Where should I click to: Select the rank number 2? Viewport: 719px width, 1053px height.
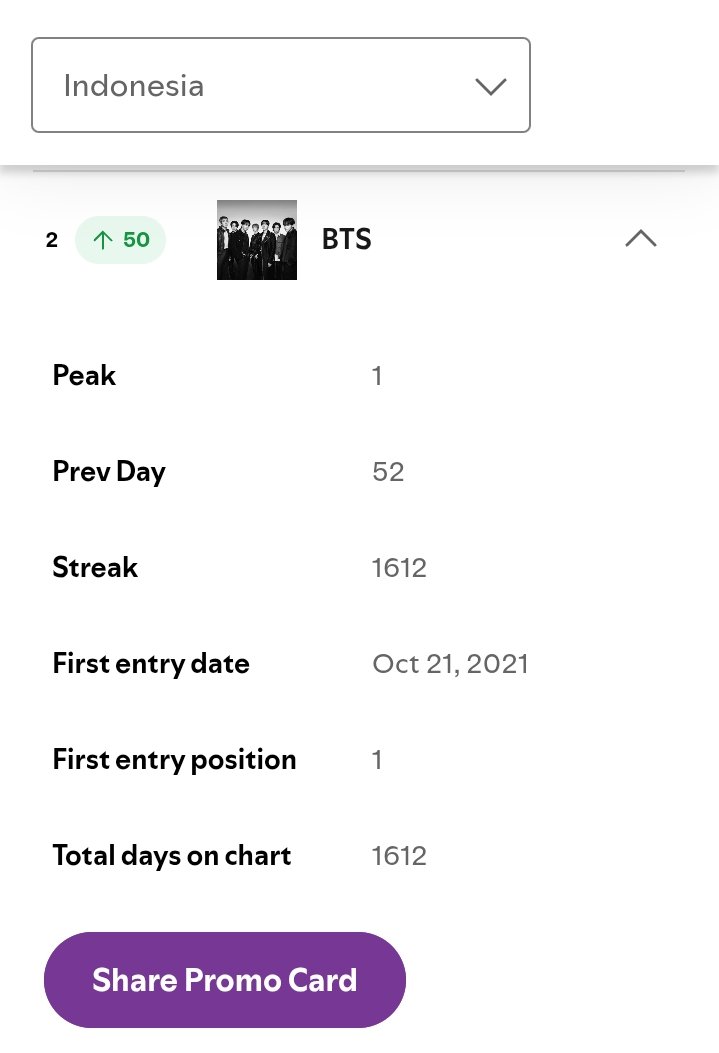52,240
